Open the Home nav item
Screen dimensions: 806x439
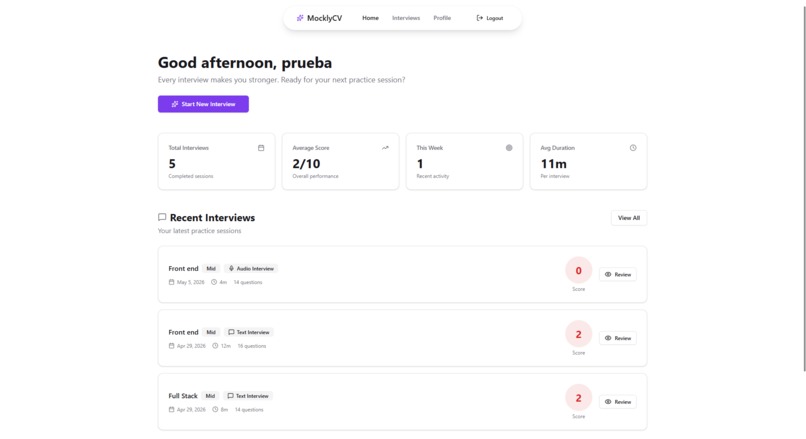pyautogui.click(x=370, y=18)
